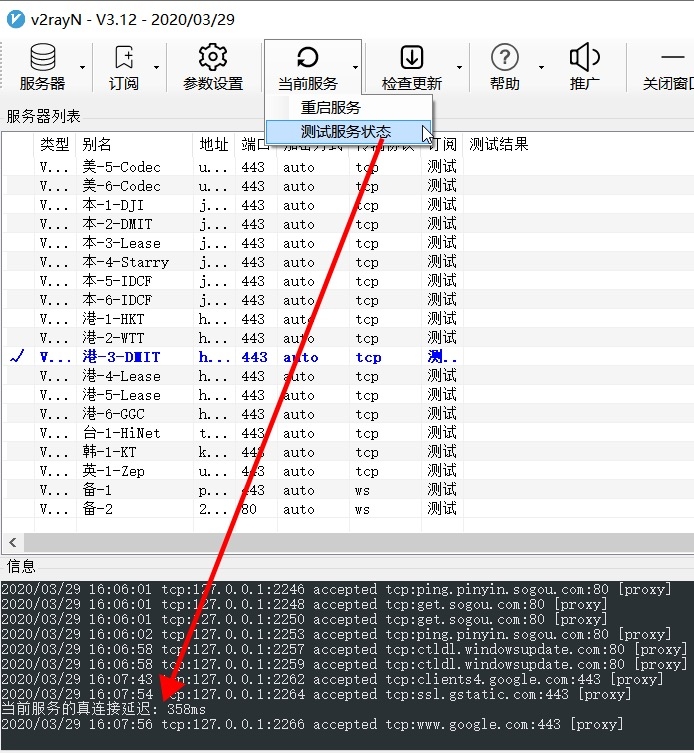The image size is (694, 753).
Task: Click the server list horizontal scrollbar
Action: point(340,541)
